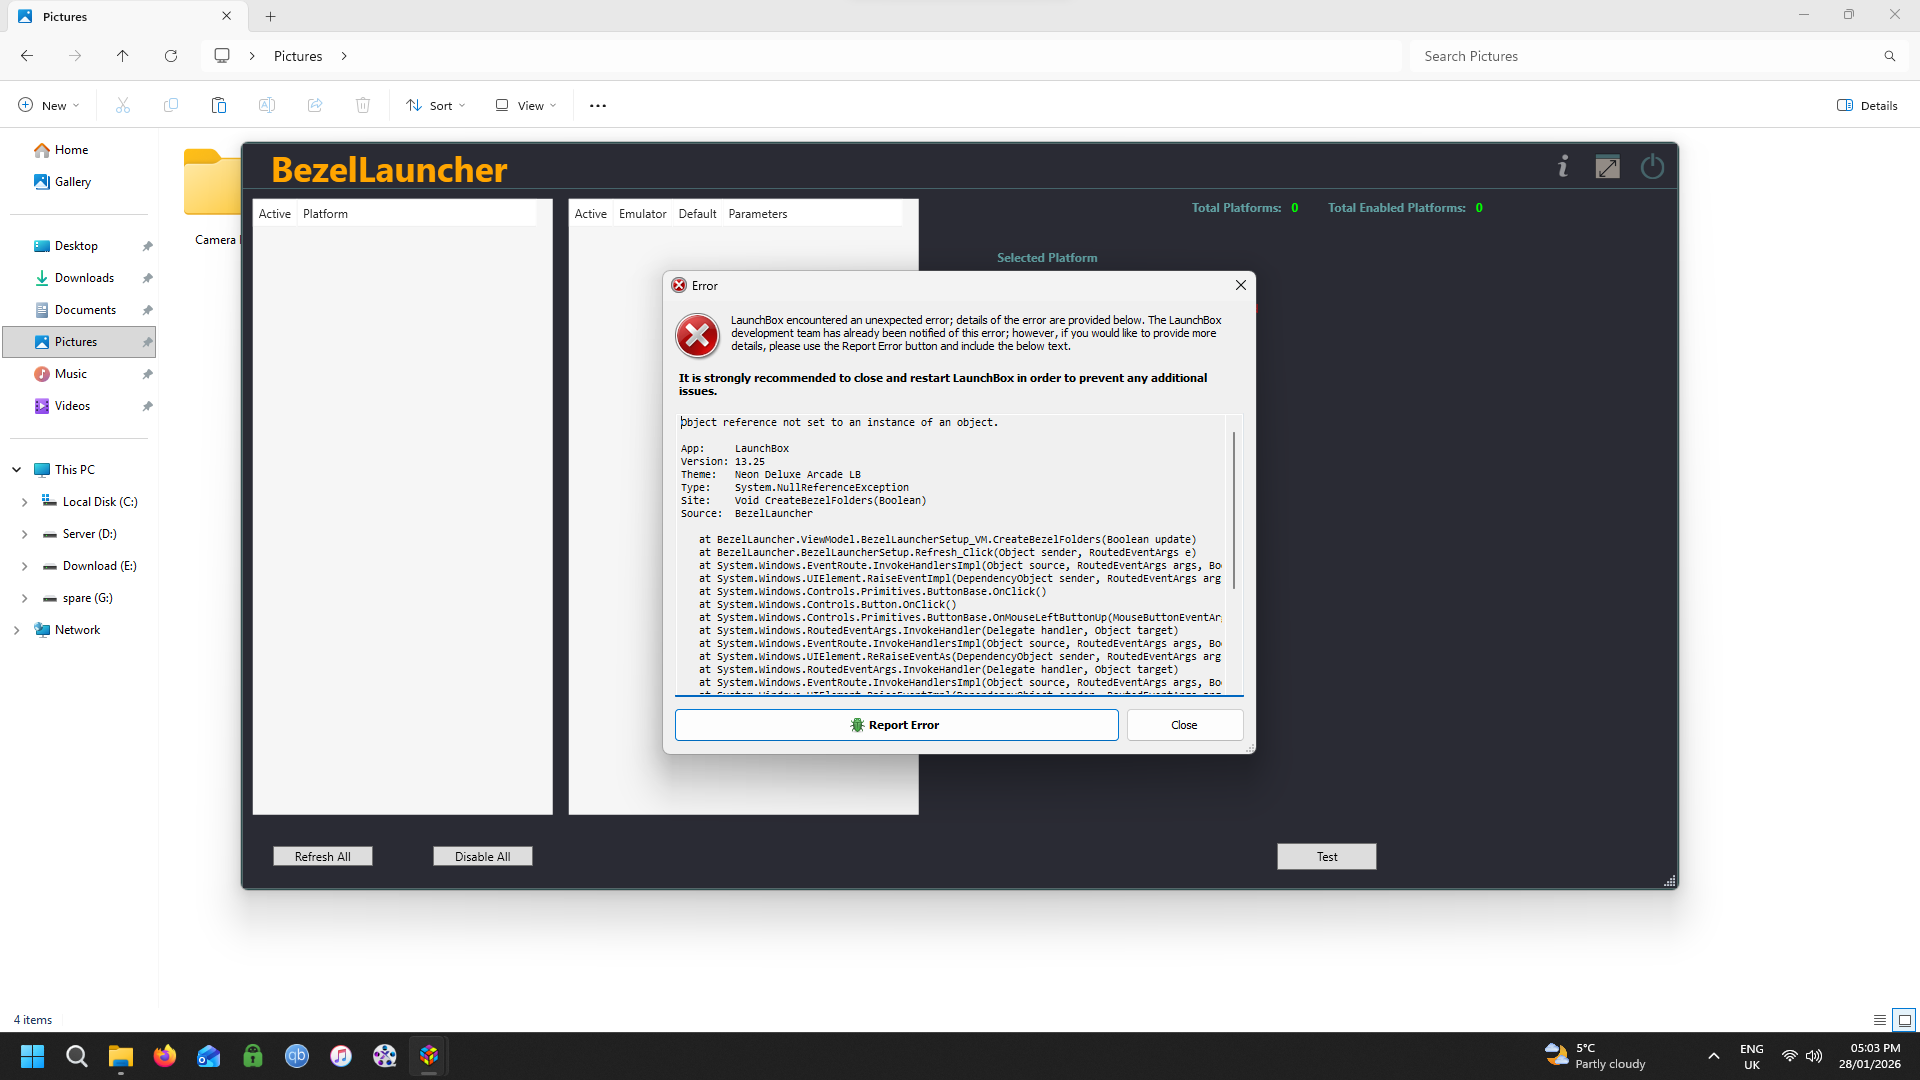Open the LaunchBox taskbar icon
This screenshot has height=1080, width=1920.
(429, 1056)
